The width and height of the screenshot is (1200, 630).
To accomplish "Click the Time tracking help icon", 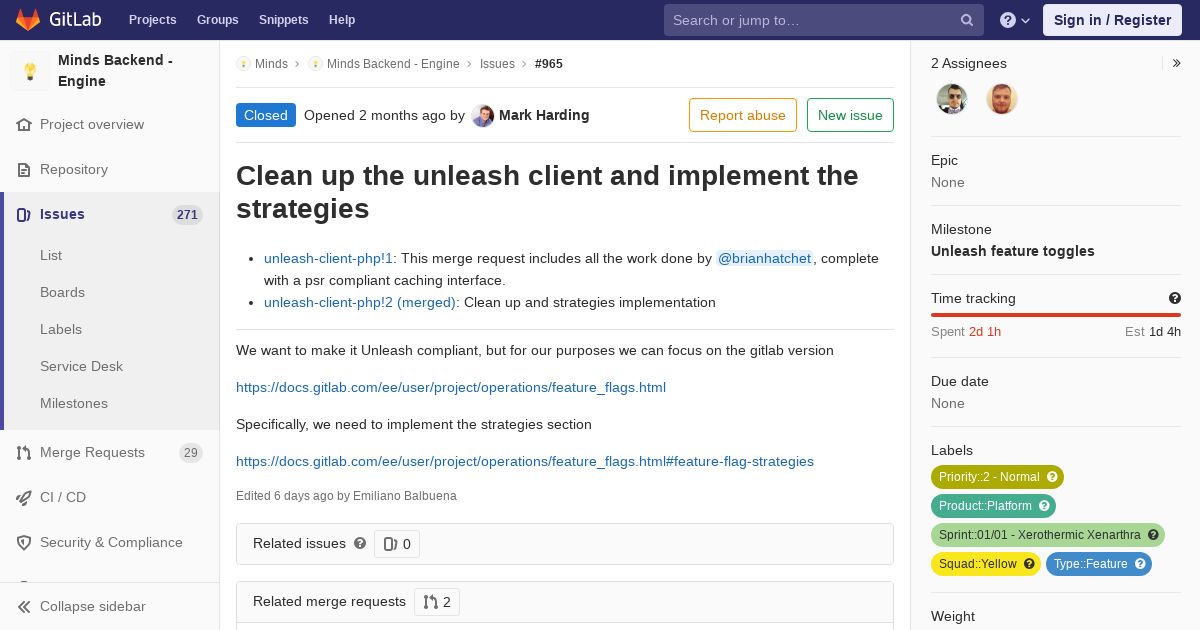I will [x=1175, y=298].
